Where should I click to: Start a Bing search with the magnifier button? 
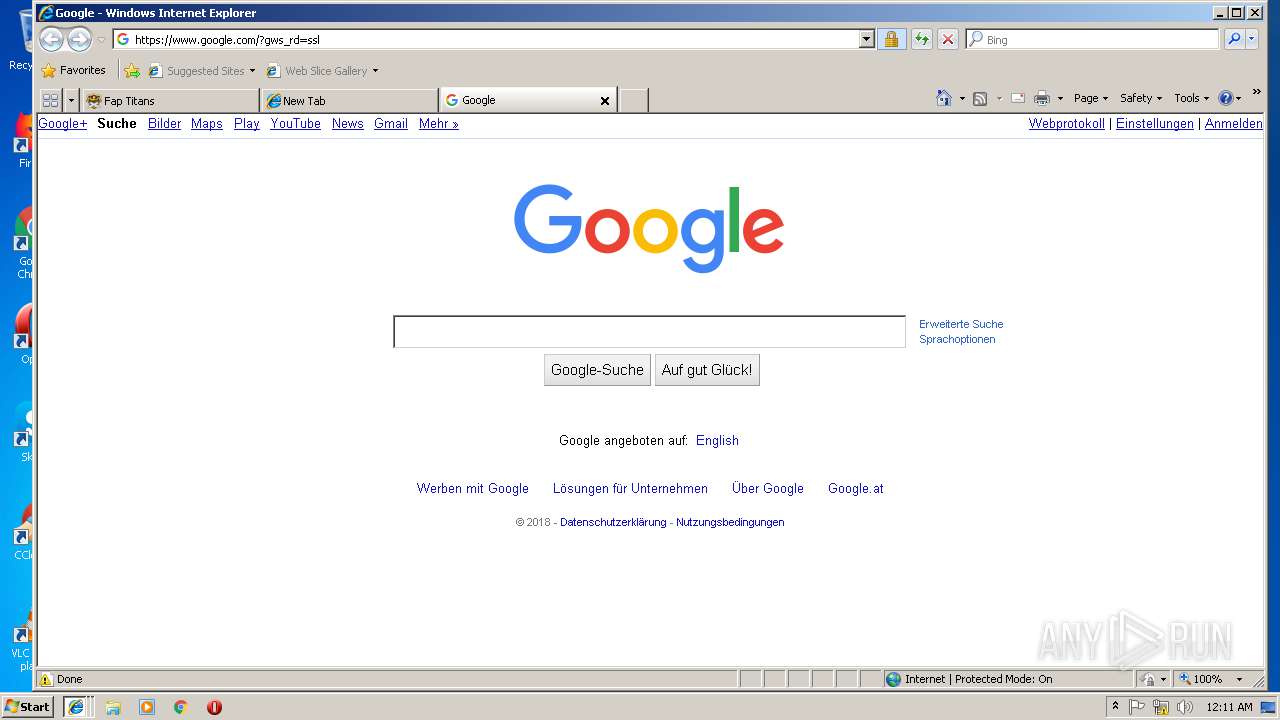pos(1234,39)
